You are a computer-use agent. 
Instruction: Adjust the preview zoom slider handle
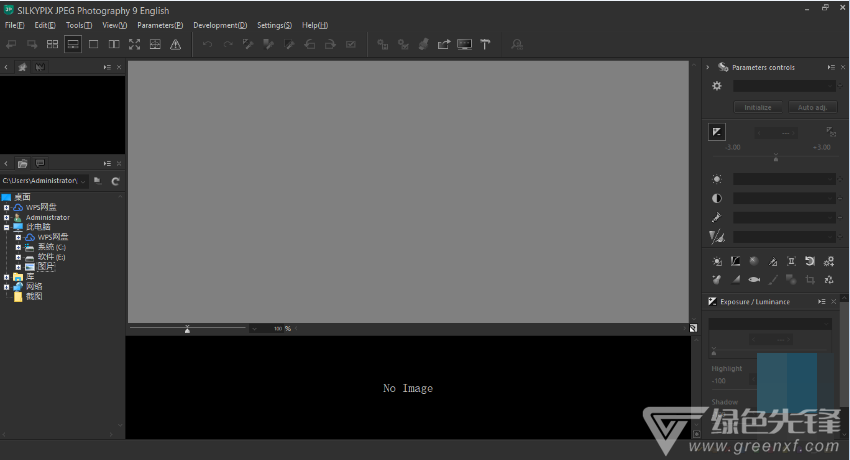pyautogui.click(x=187, y=329)
